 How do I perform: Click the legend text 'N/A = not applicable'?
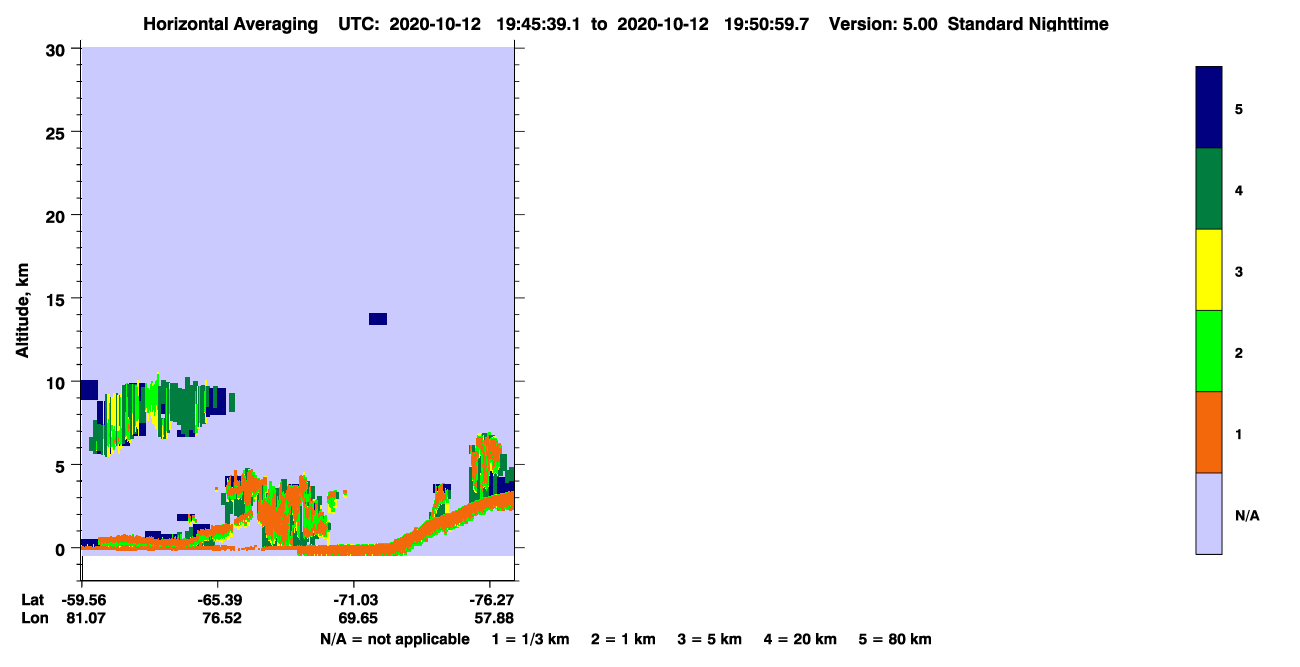pyautogui.click(x=395, y=640)
